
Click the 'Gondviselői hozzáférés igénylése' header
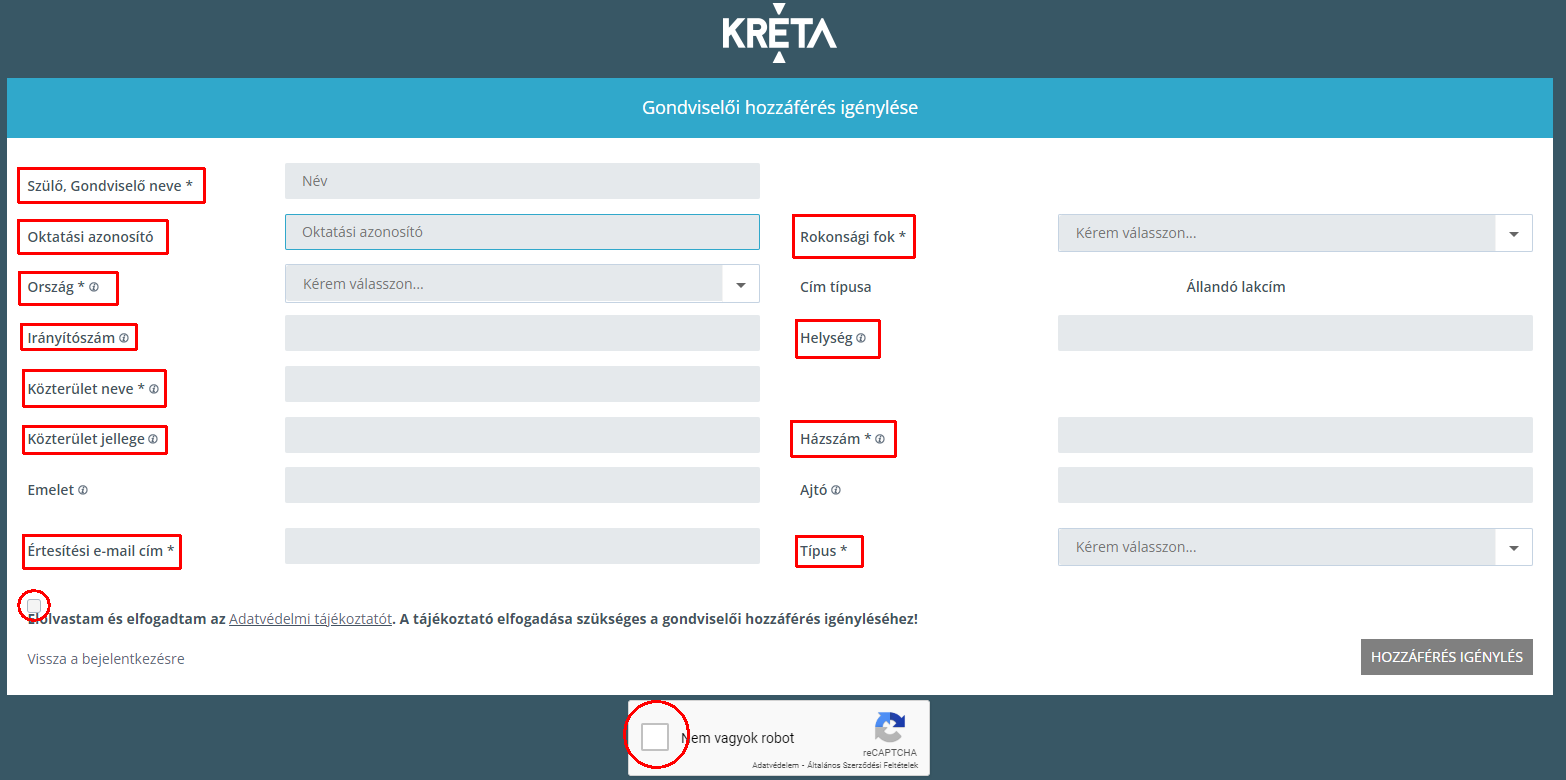point(780,108)
